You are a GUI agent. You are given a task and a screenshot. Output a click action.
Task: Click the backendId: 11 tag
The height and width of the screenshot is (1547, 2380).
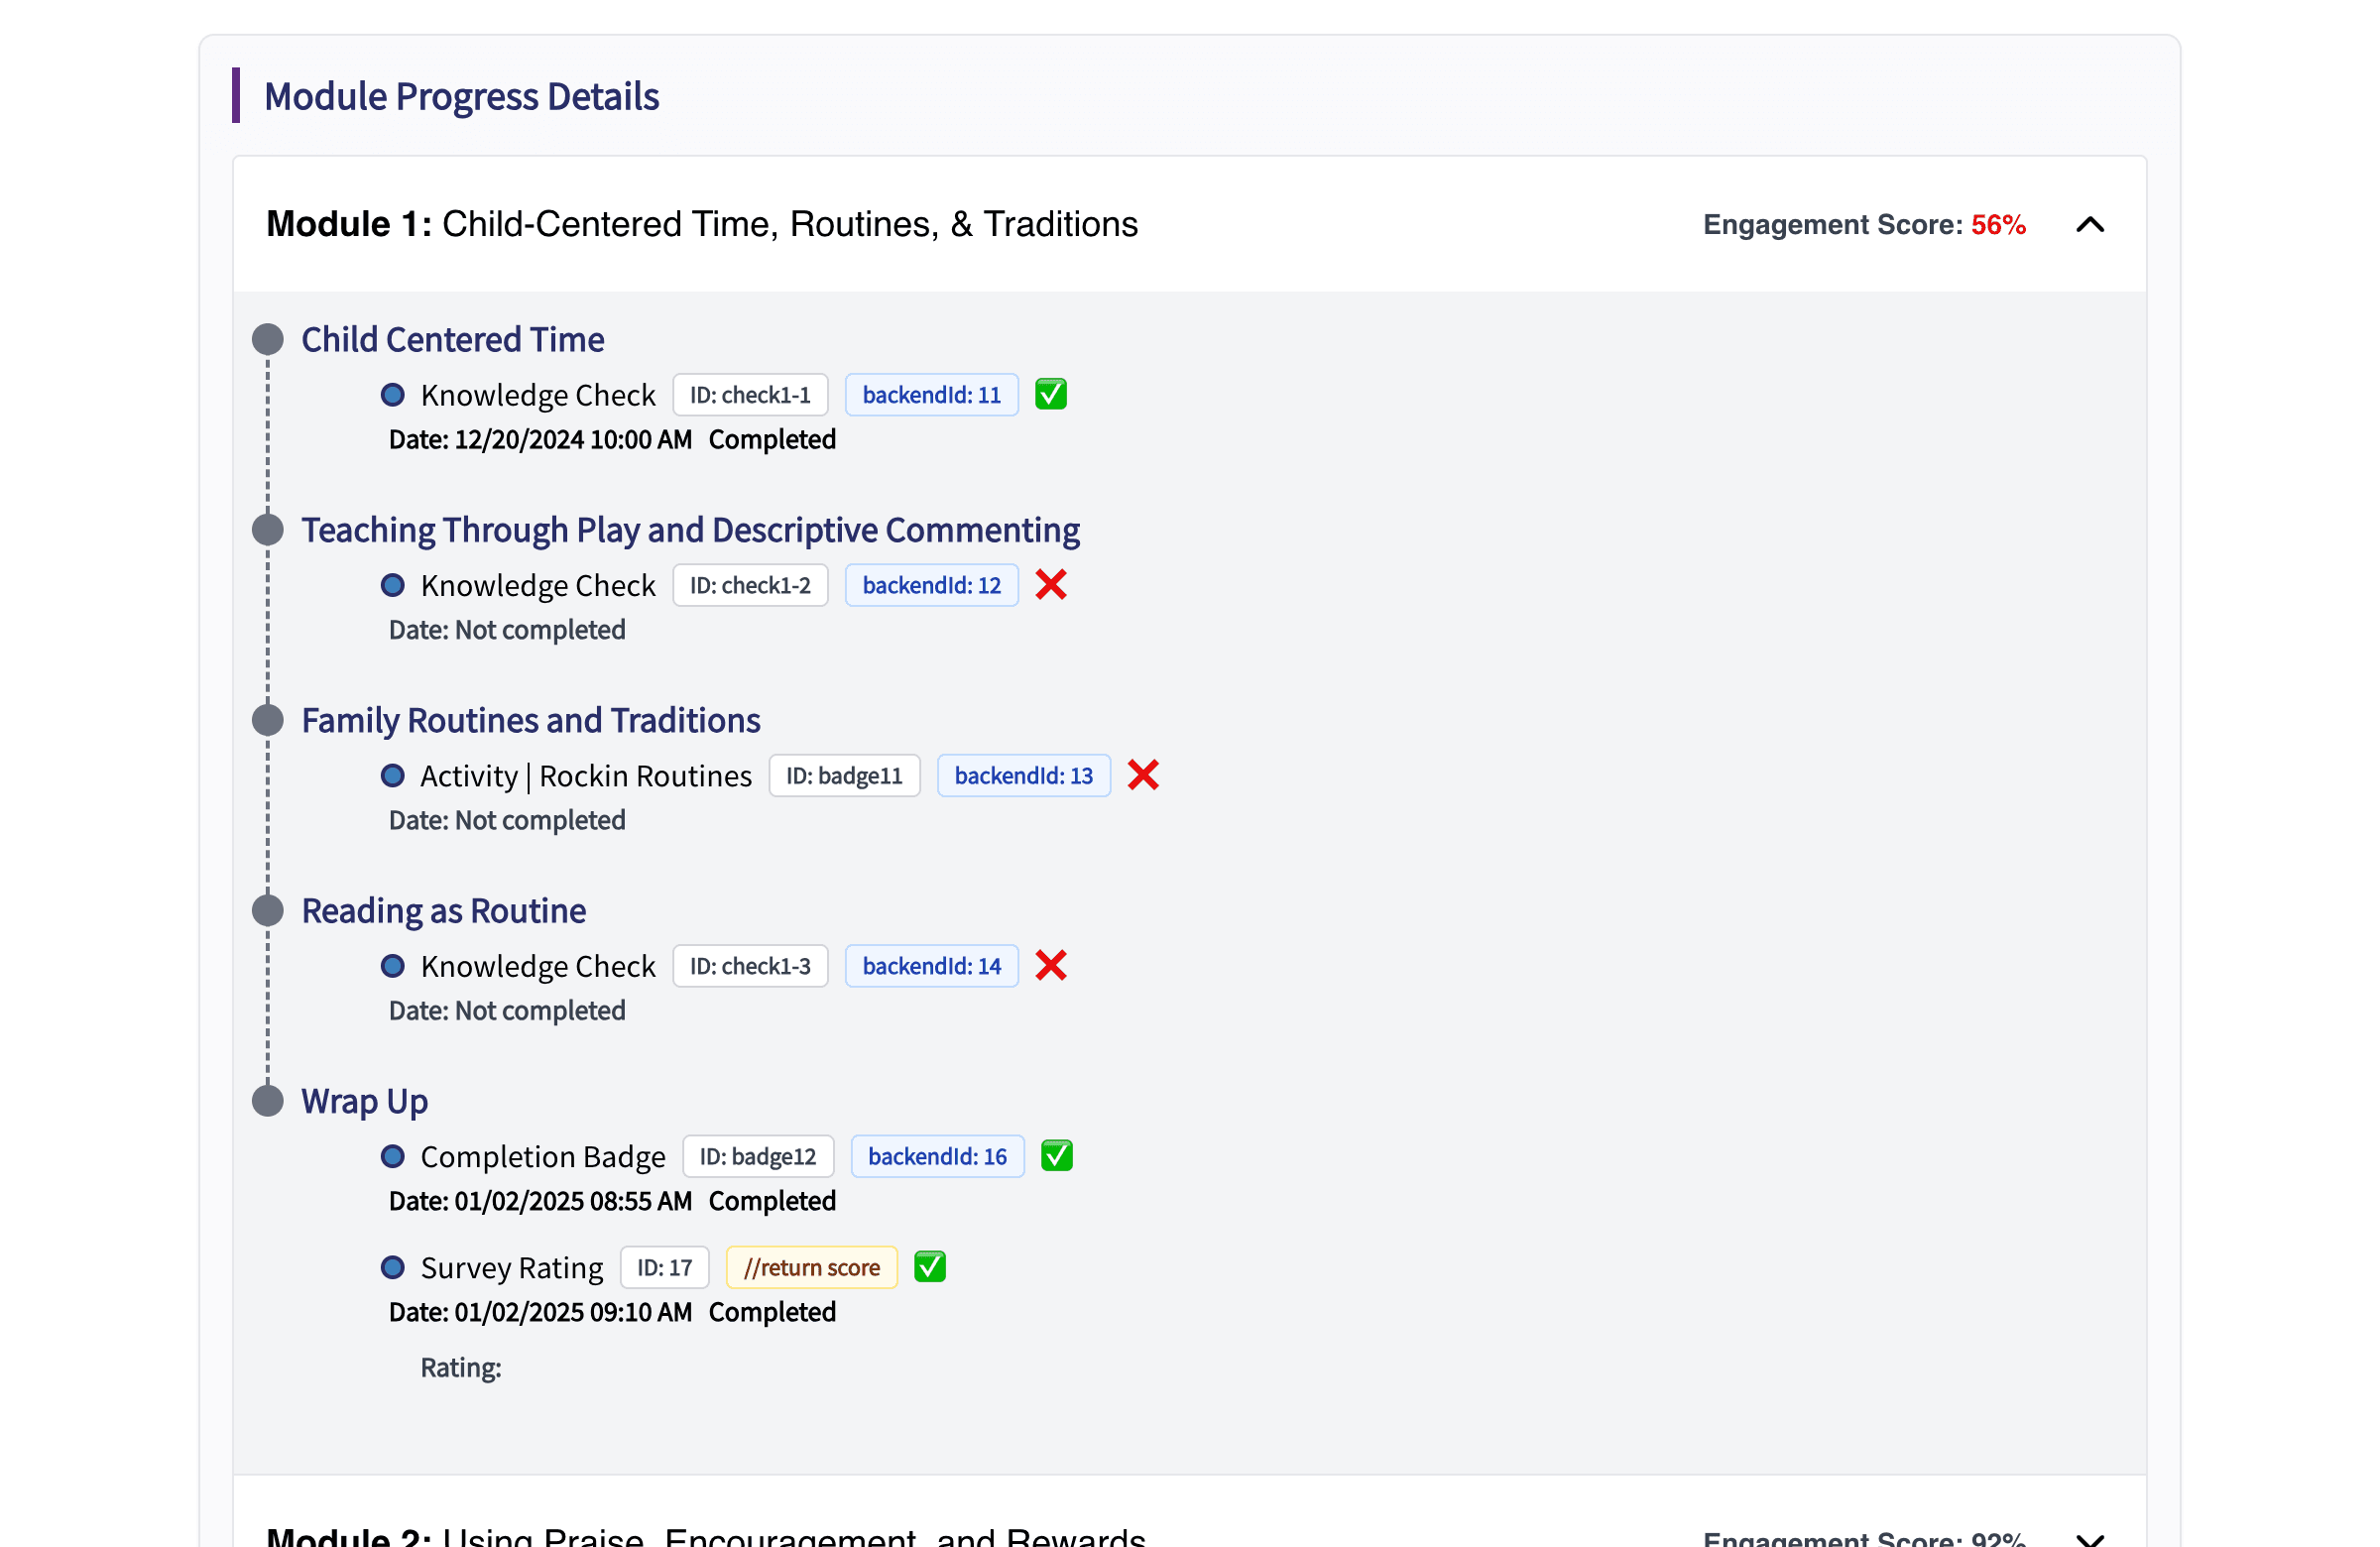coord(931,395)
